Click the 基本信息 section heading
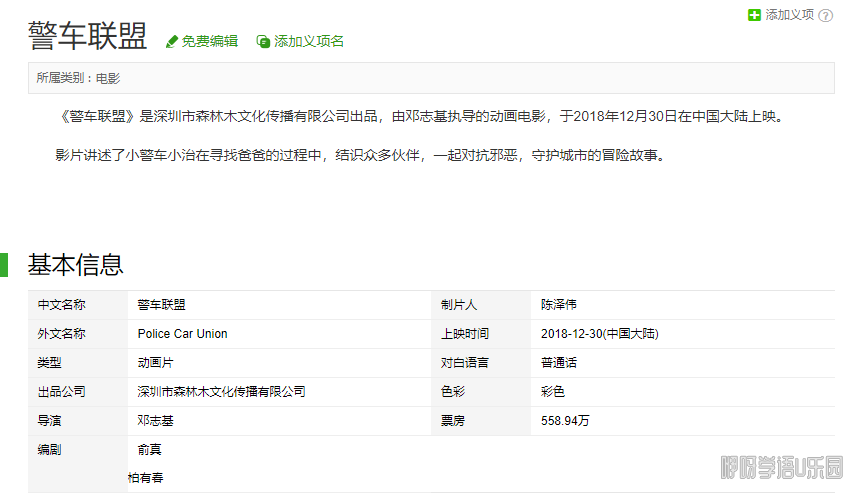Image resolution: width=851 pixels, height=493 pixels. pyautogui.click(x=76, y=265)
